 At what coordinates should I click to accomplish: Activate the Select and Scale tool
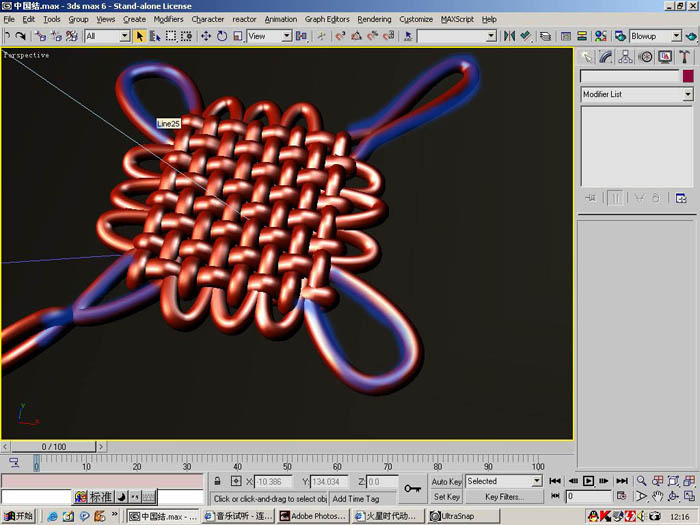click(238, 36)
